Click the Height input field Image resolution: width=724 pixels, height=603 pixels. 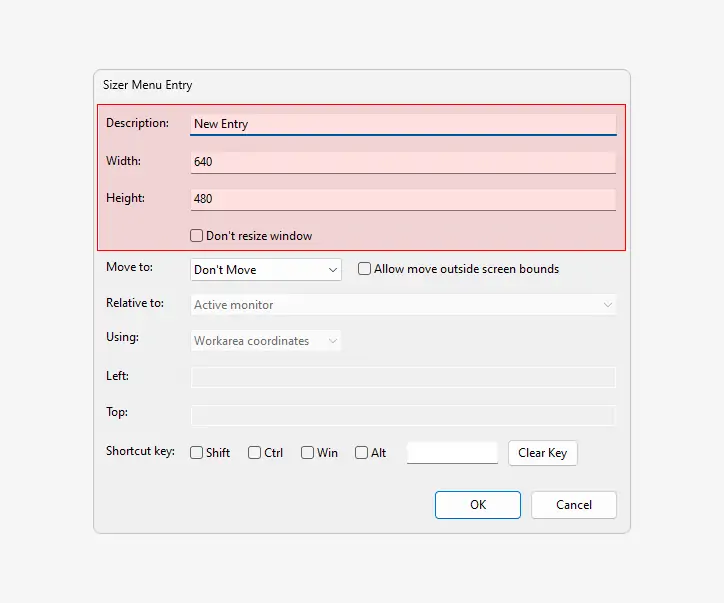point(402,199)
